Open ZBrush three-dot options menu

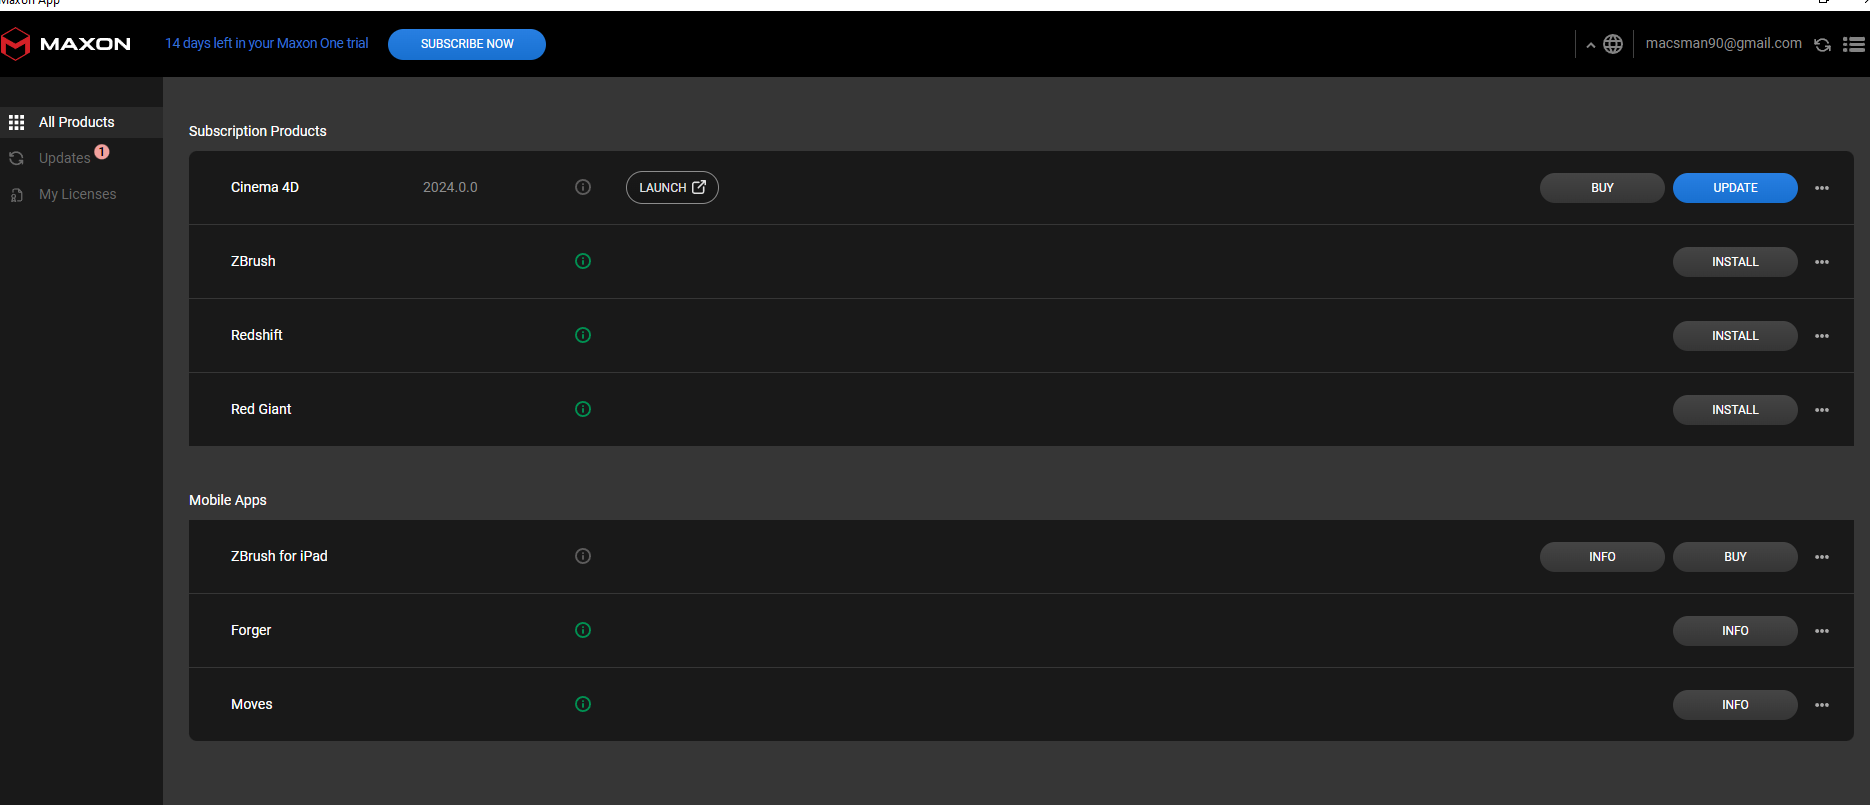[1822, 262]
